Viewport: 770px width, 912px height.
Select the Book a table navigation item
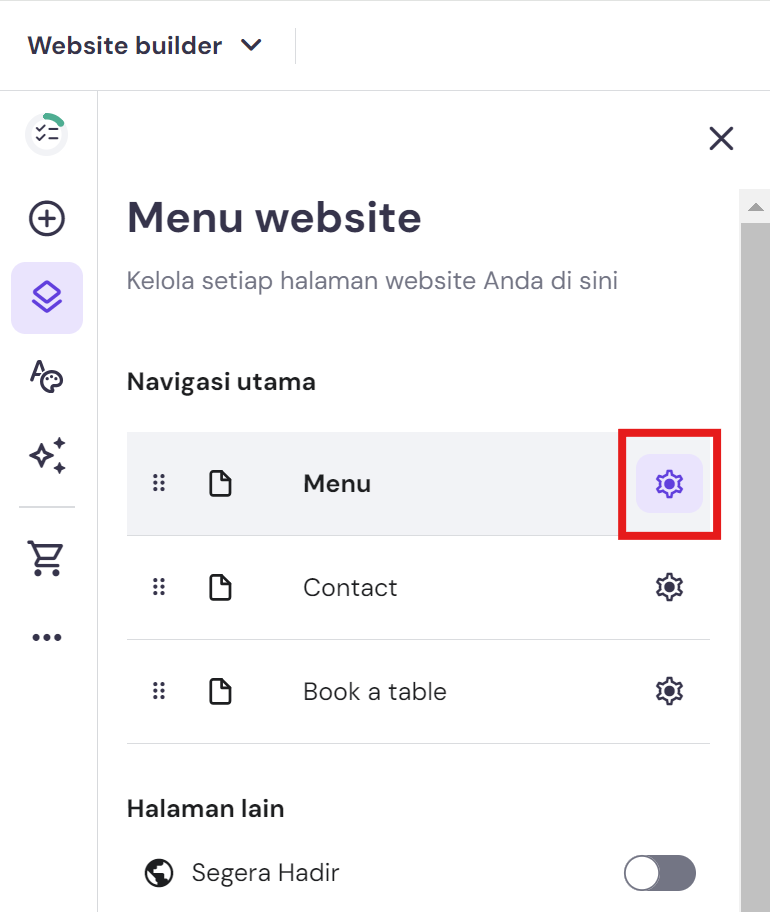click(x=374, y=691)
